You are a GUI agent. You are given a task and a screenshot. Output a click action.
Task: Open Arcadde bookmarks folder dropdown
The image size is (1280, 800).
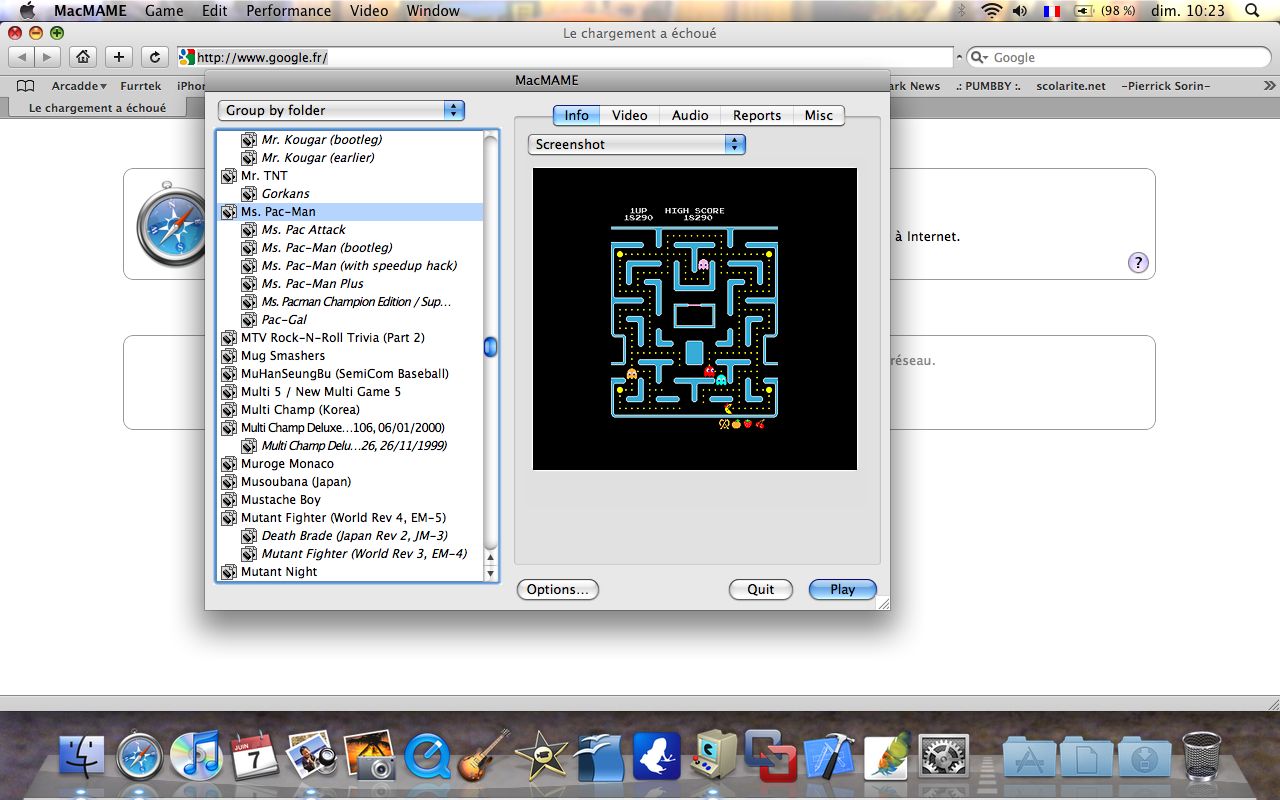80,86
